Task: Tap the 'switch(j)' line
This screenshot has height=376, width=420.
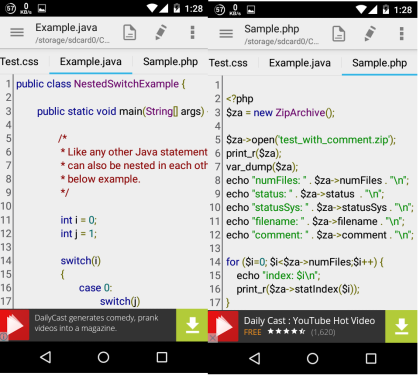Action: (x=120, y=301)
